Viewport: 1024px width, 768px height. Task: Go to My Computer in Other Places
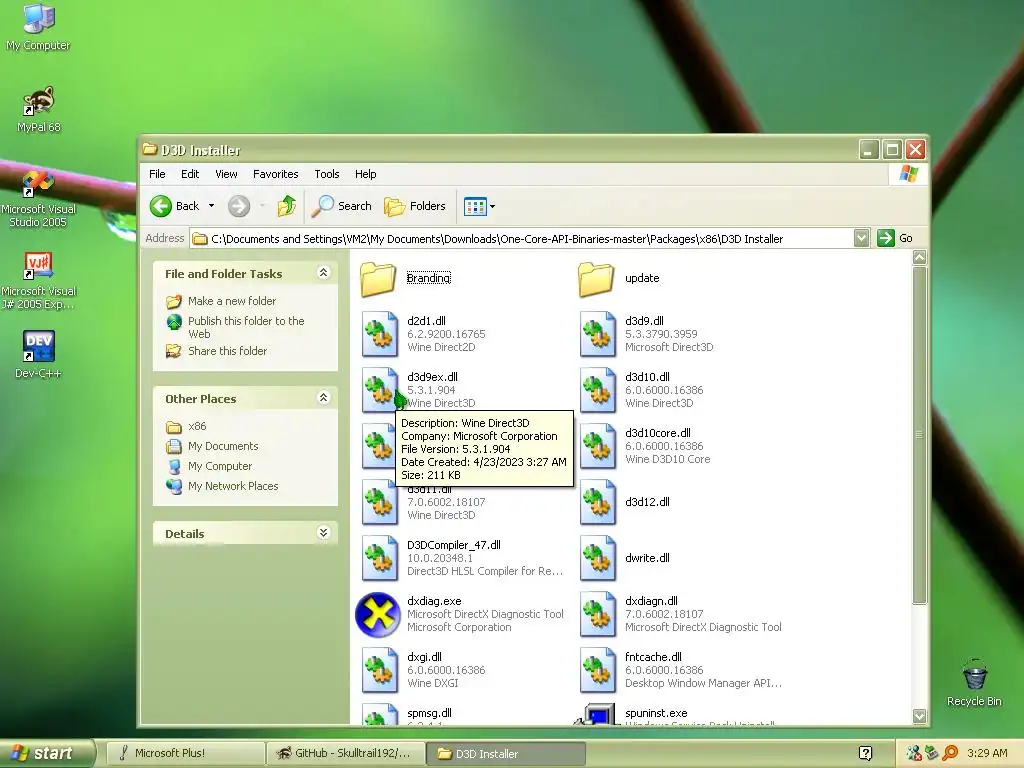220,466
